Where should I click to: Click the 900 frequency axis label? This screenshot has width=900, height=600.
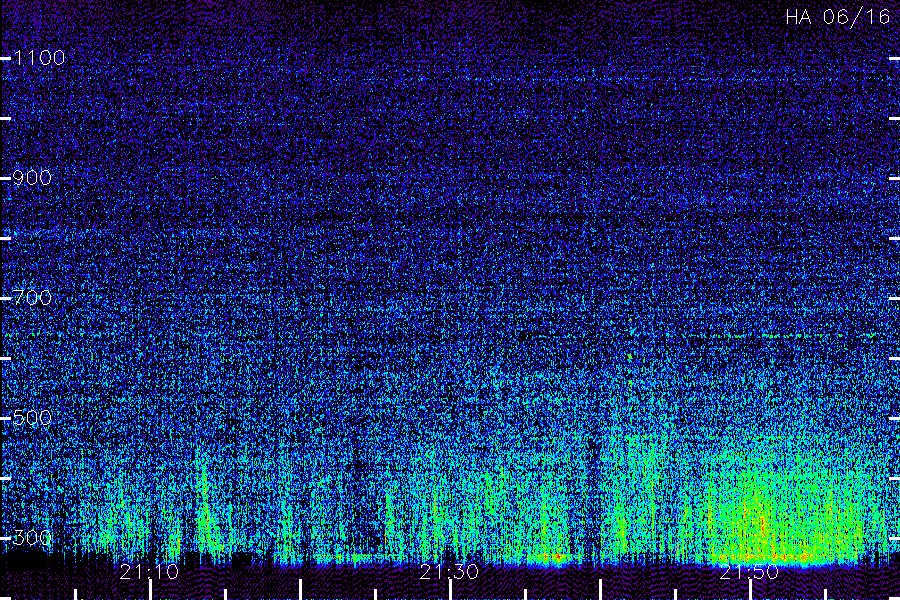click(32, 177)
